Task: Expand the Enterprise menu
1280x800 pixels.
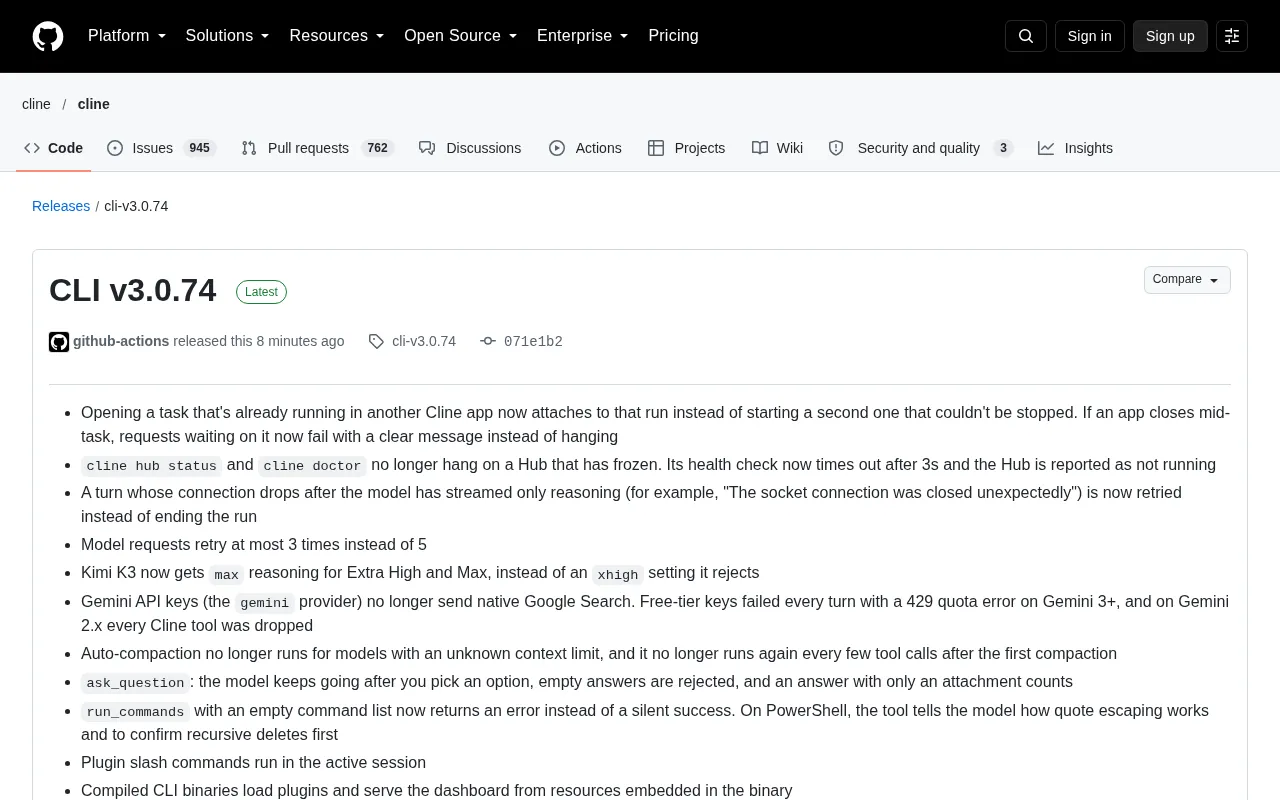Action: click(582, 36)
